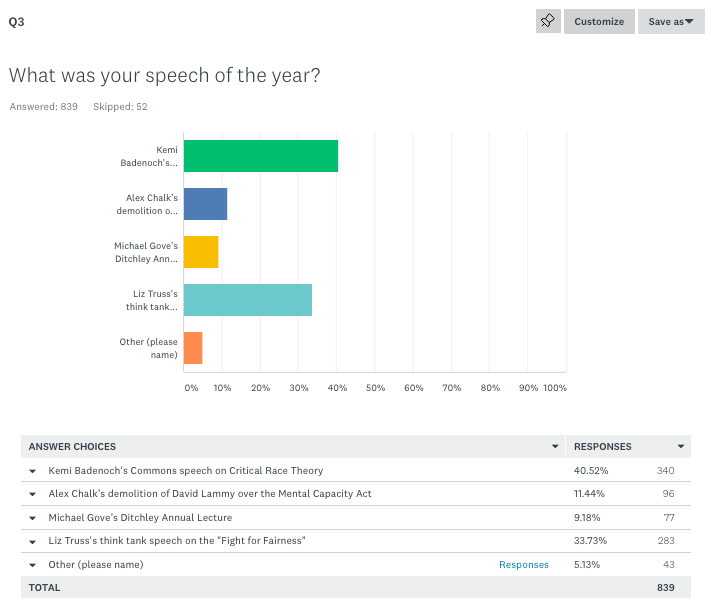Open the Customize chart options
This screenshot has width=711, height=609.
pos(599,21)
